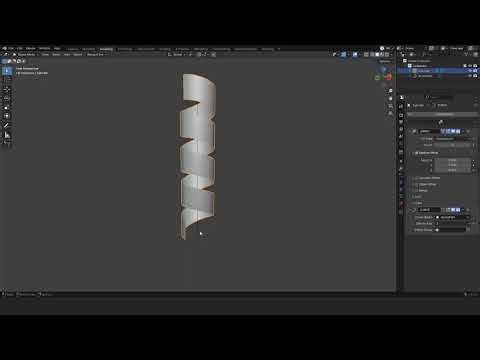This screenshot has height=360, width=480.
Task: Collapse the Array modifier panel
Action: [x=411, y=131]
